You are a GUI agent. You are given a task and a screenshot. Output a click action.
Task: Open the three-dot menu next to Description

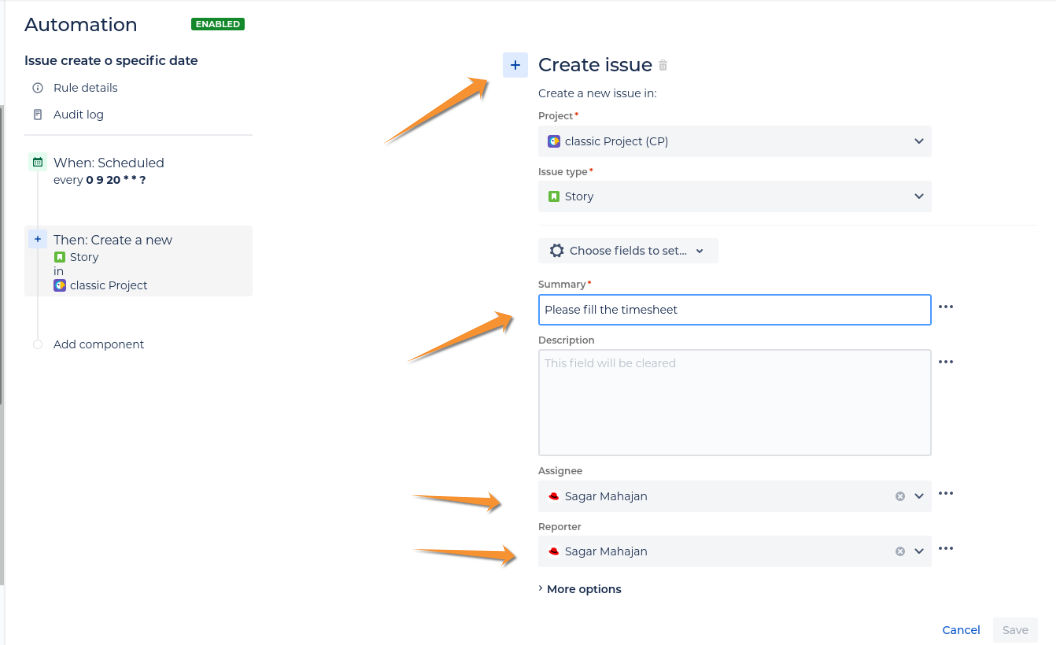[946, 362]
